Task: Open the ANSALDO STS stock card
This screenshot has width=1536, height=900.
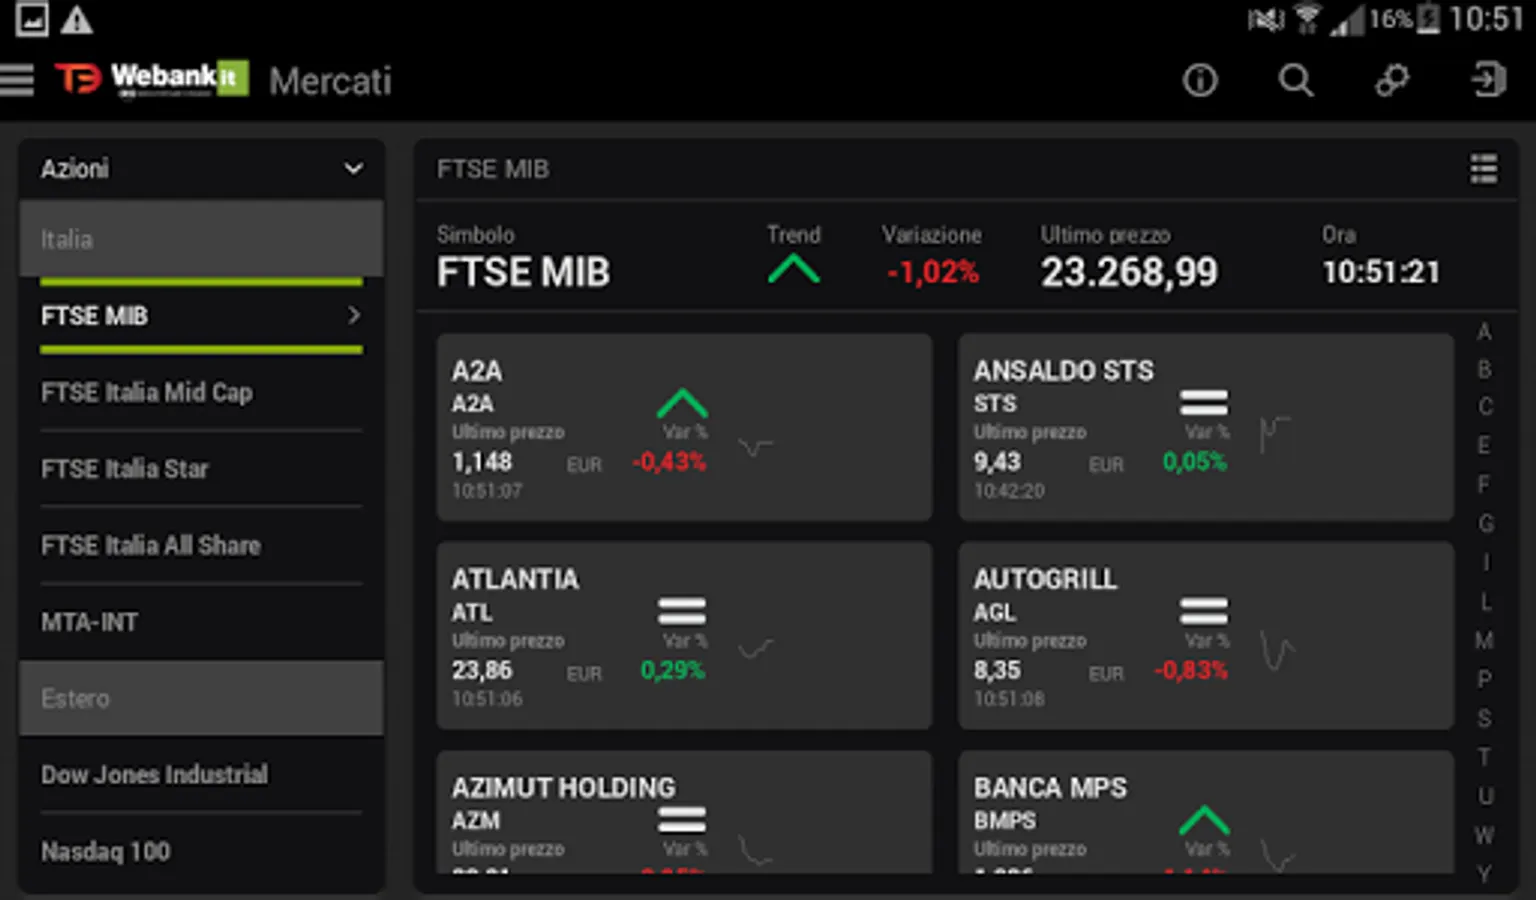Action: click(x=1206, y=427)
